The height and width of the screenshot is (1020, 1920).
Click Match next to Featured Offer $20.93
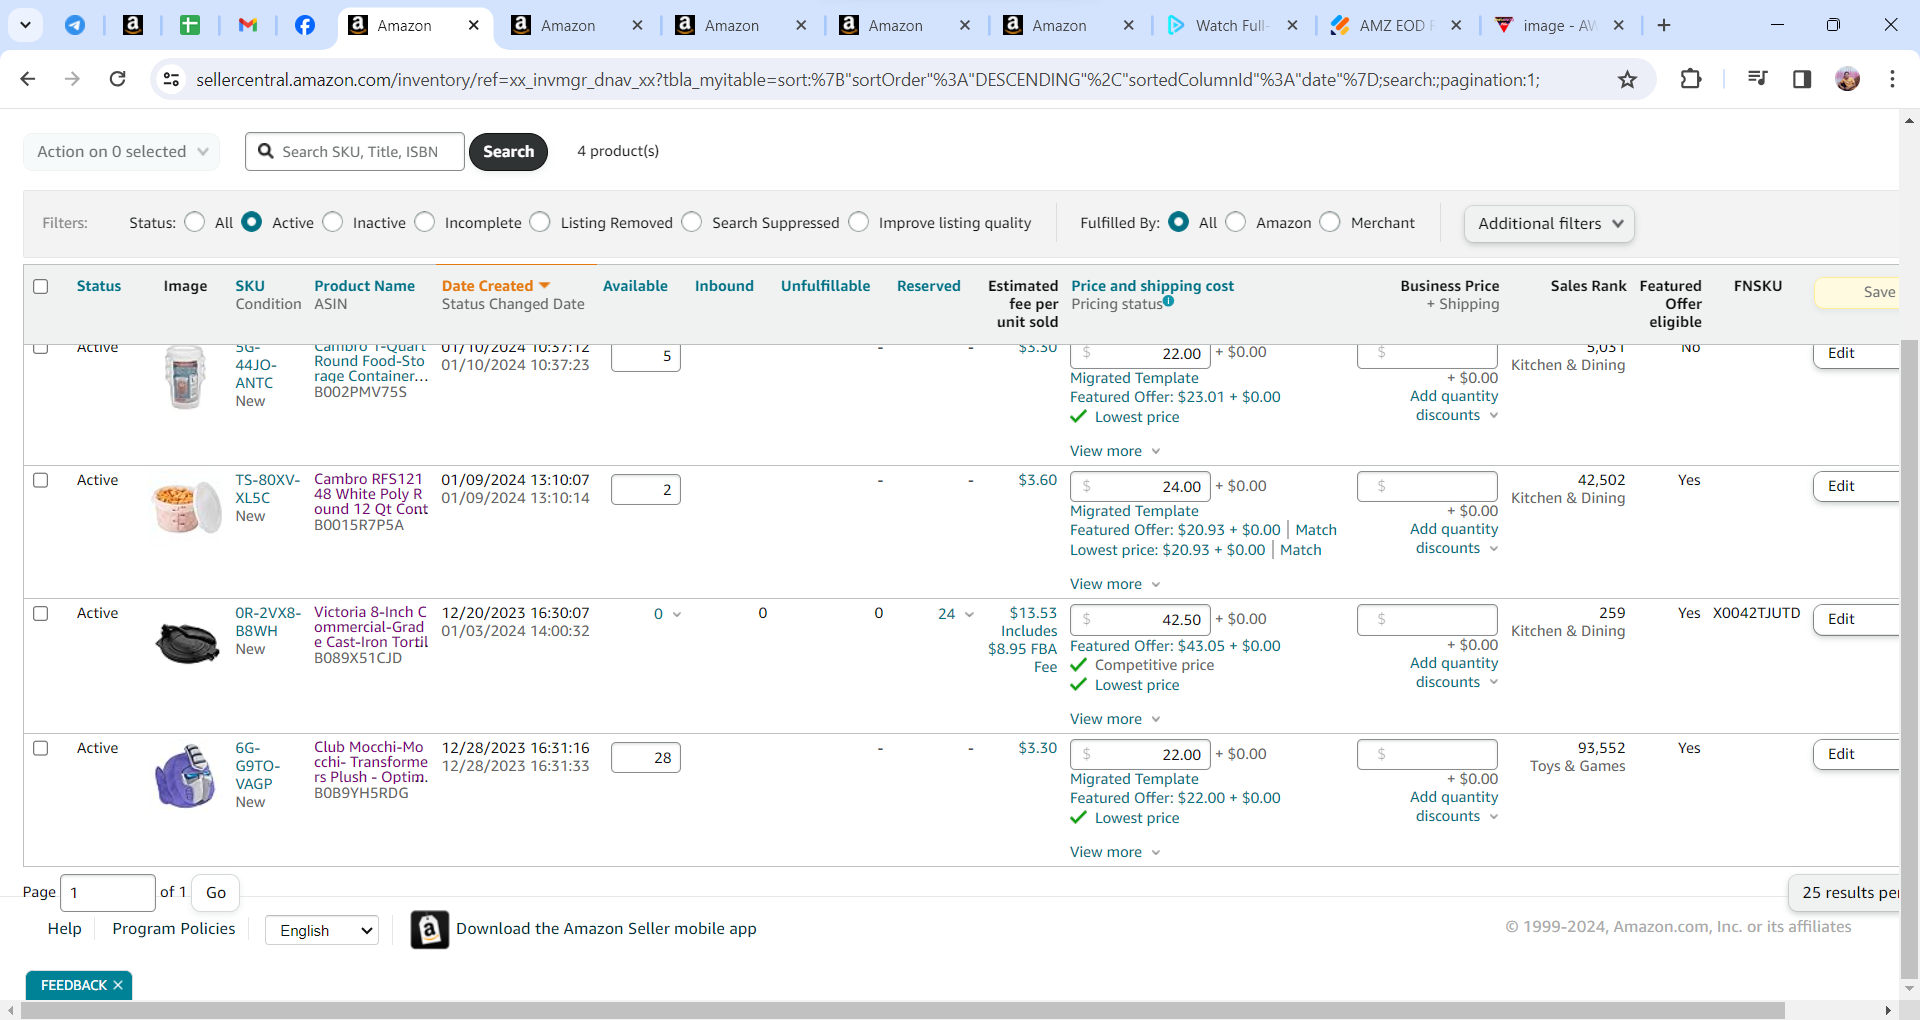coord(1316,530)
